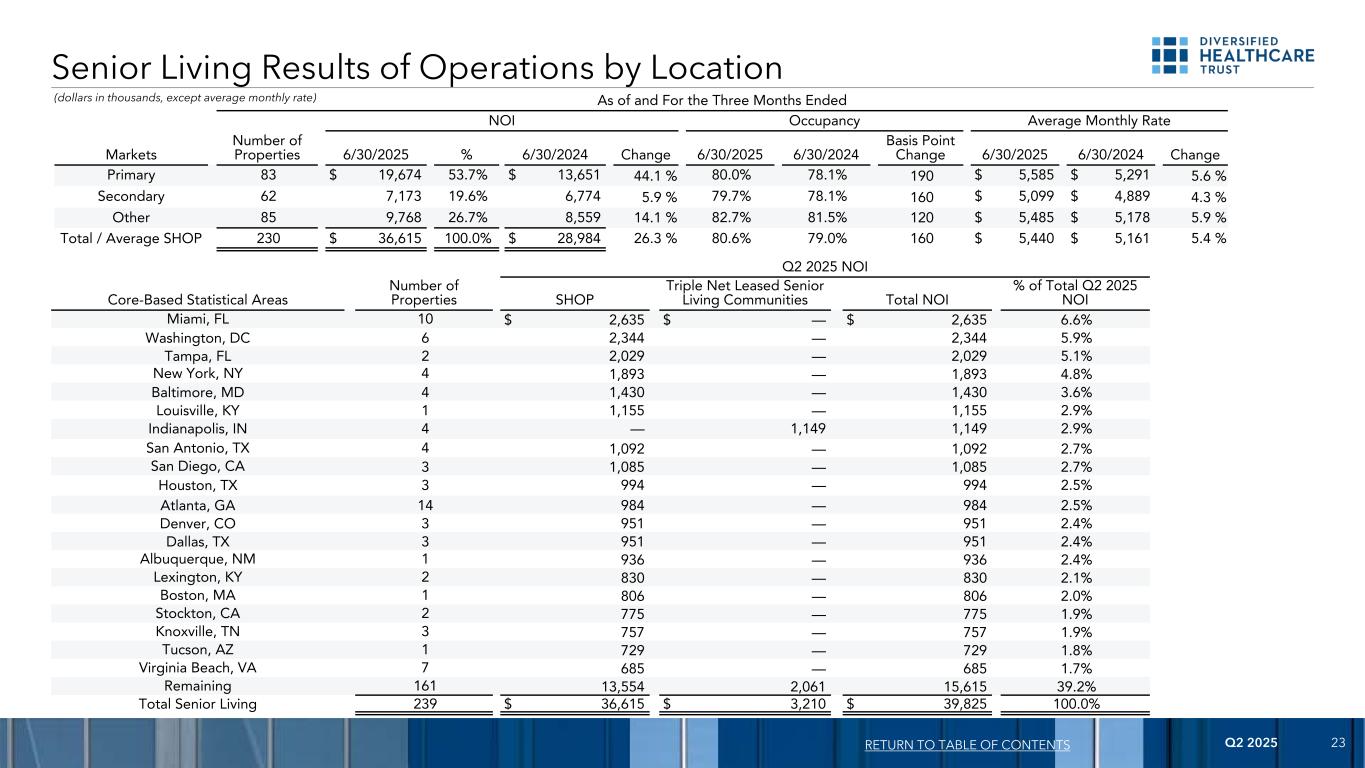Click the % of Total Q2 2025 NOI header
Screen dimensions: 1365x768
1074,293
